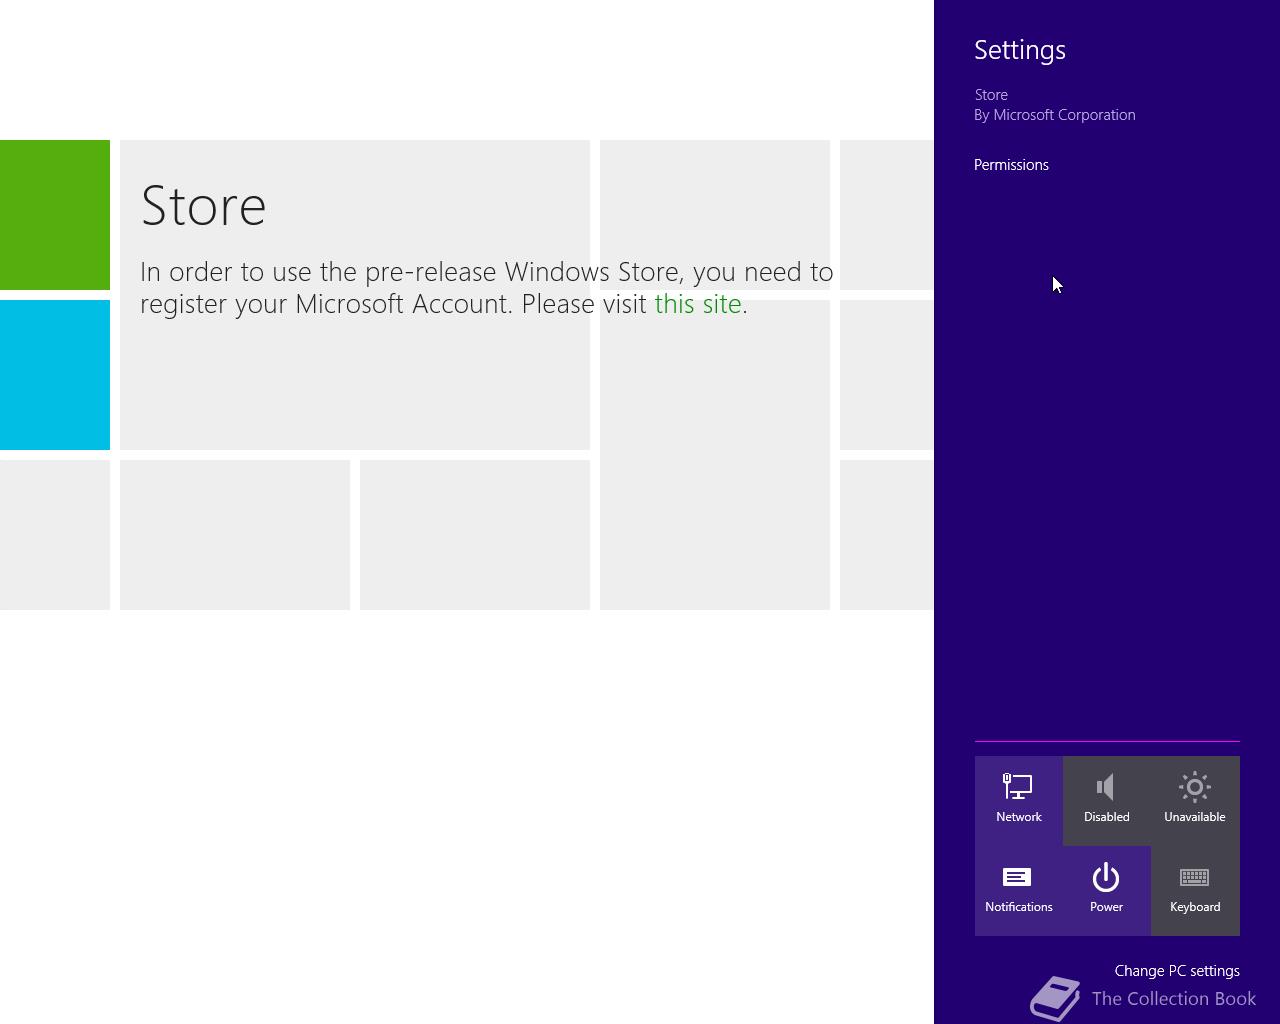The image size is (1280, 1024).
Task: Click the 'By Microsoft Corporation' text
Action: [1055, 115]
